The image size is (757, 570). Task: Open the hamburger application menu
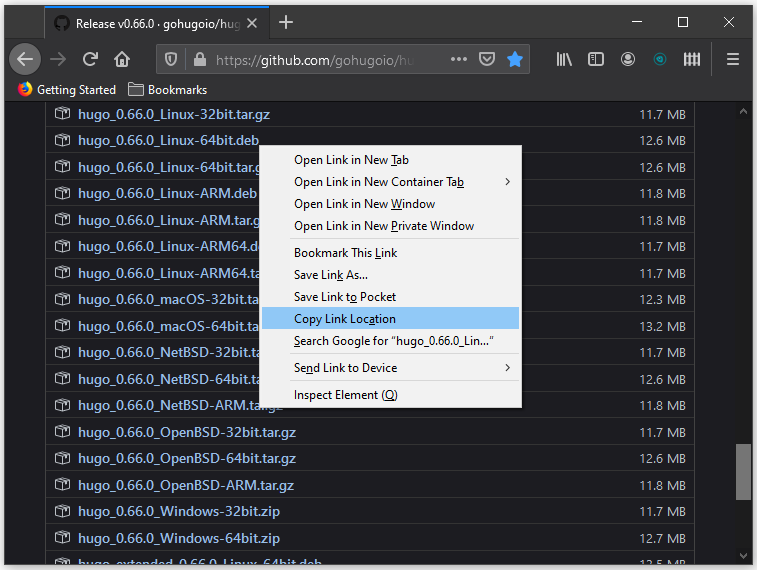pos(733,59)
